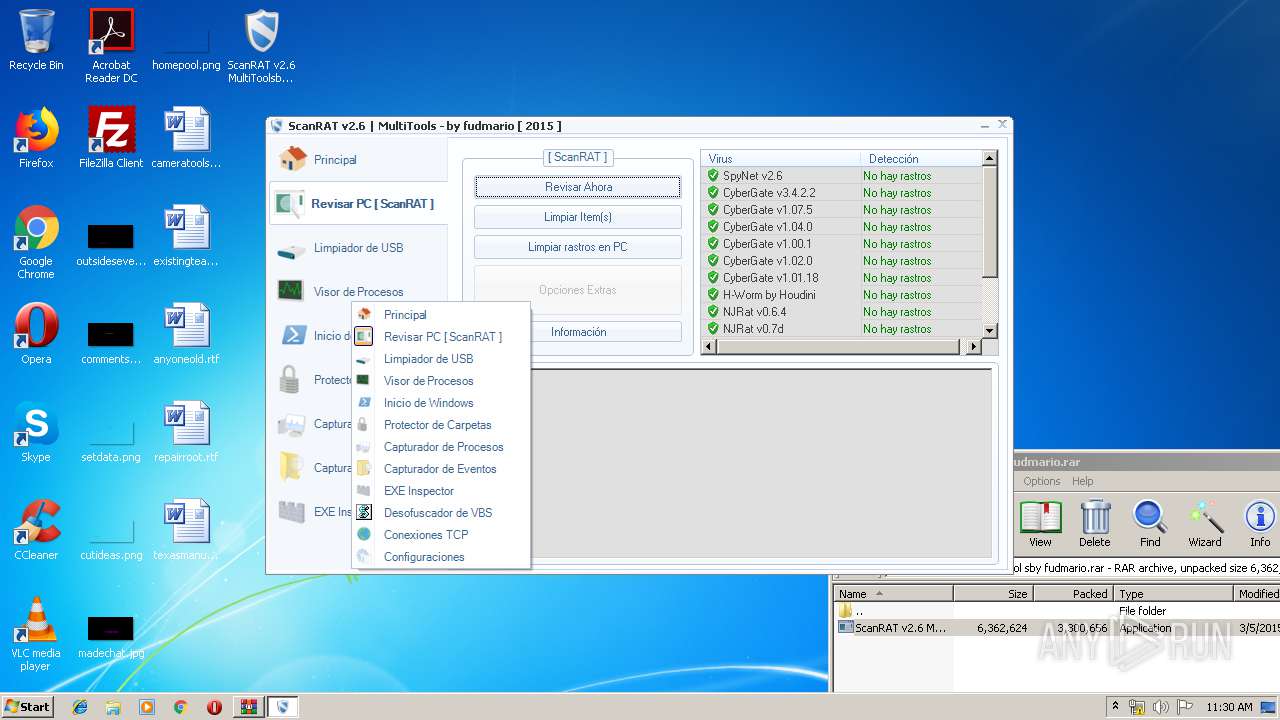Click the Opera desktop icon
This screenshot has height=720, width=1280.
click(36, 333)
